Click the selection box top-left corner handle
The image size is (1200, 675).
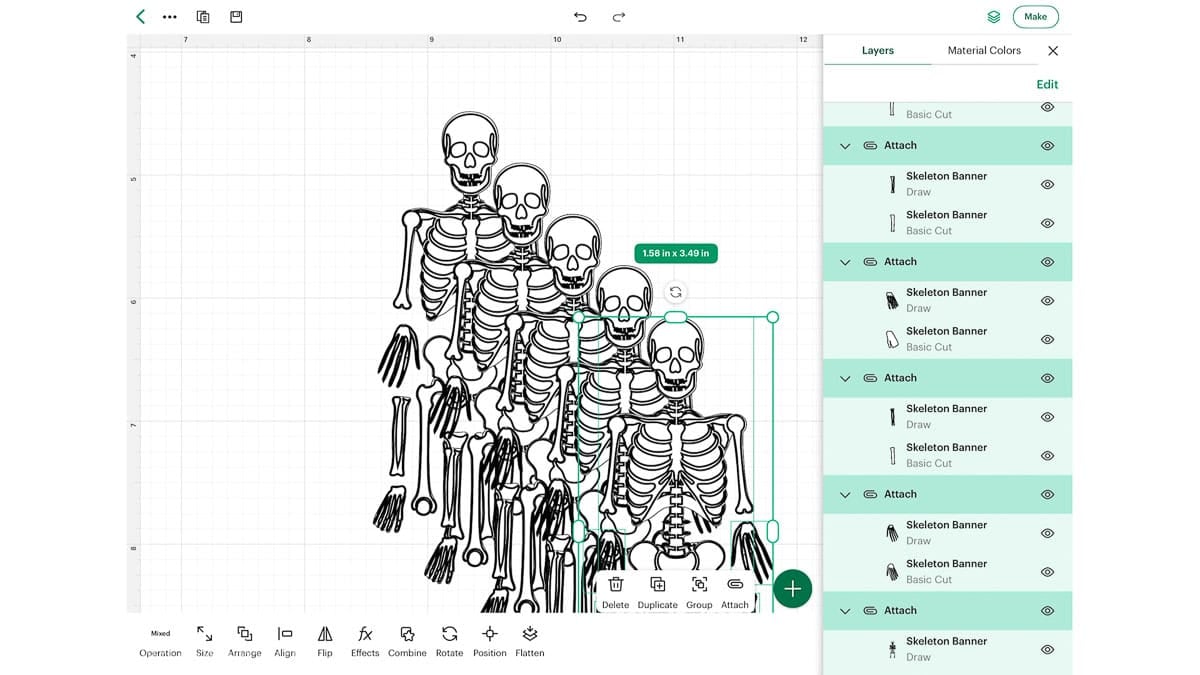(x=579, y=317)
